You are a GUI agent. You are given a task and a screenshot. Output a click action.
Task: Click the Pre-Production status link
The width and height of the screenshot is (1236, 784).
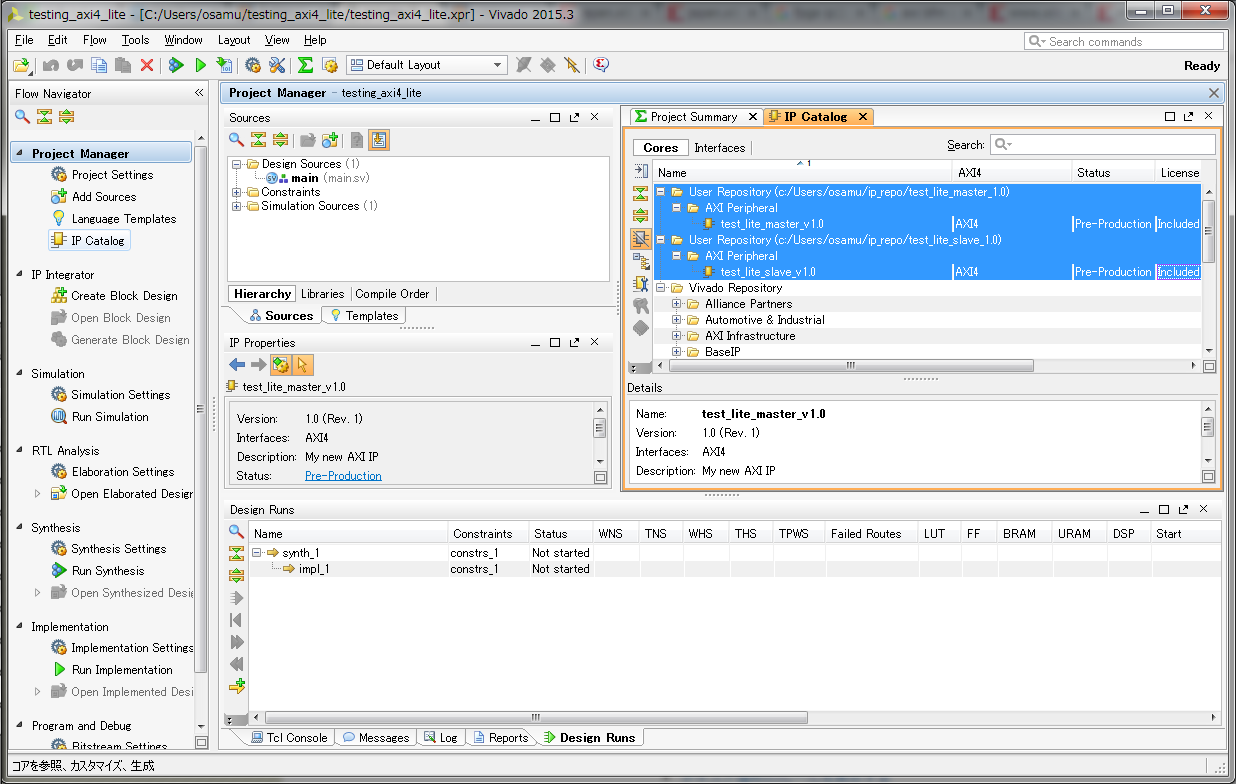343,476
